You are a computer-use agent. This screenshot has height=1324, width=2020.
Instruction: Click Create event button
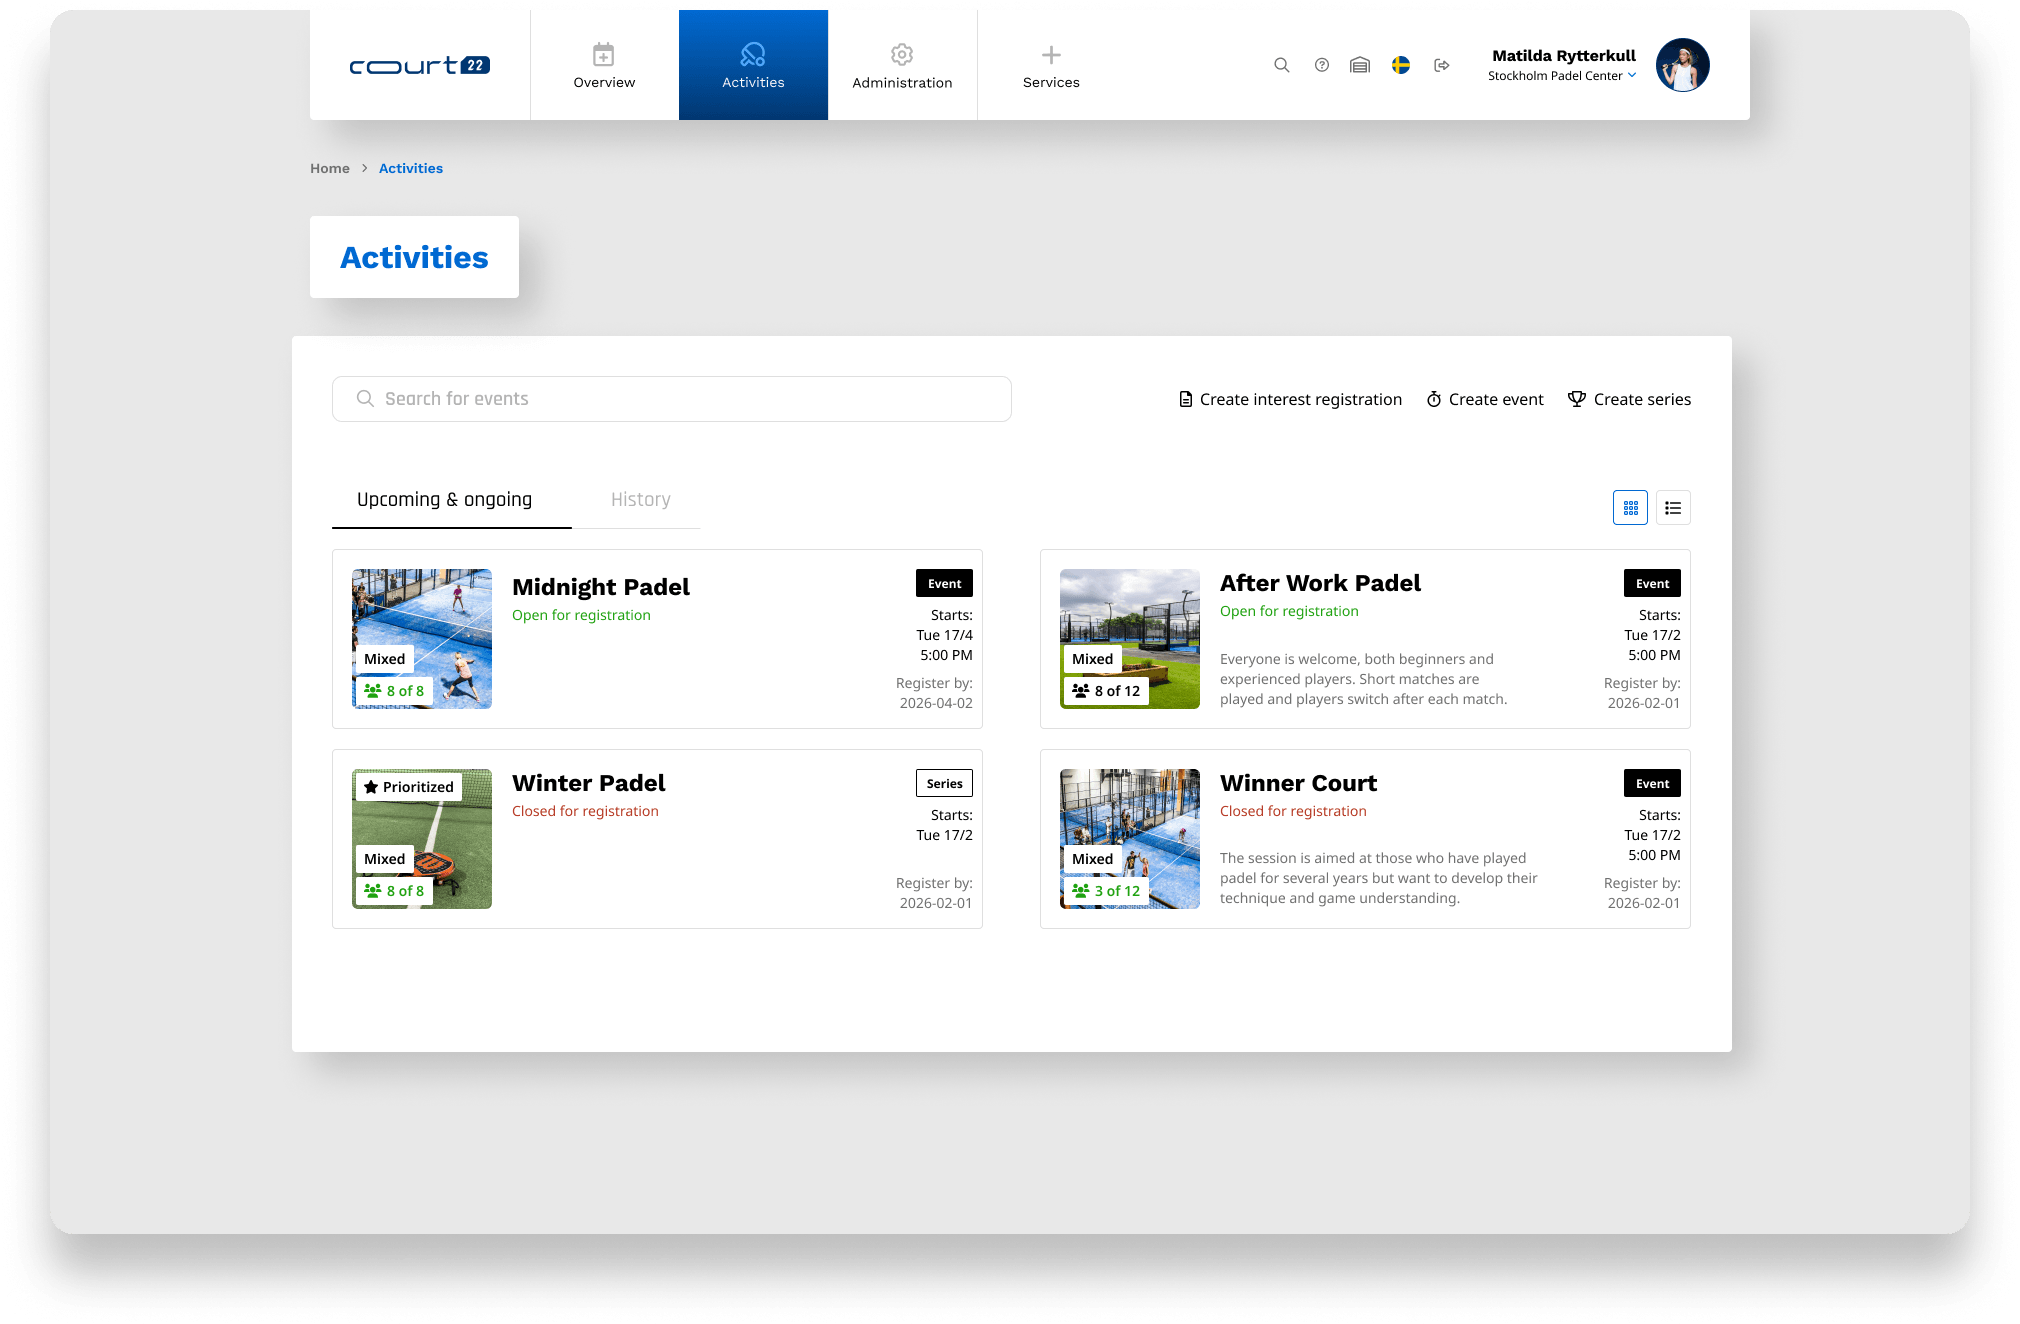click(x=1485, y=399)
